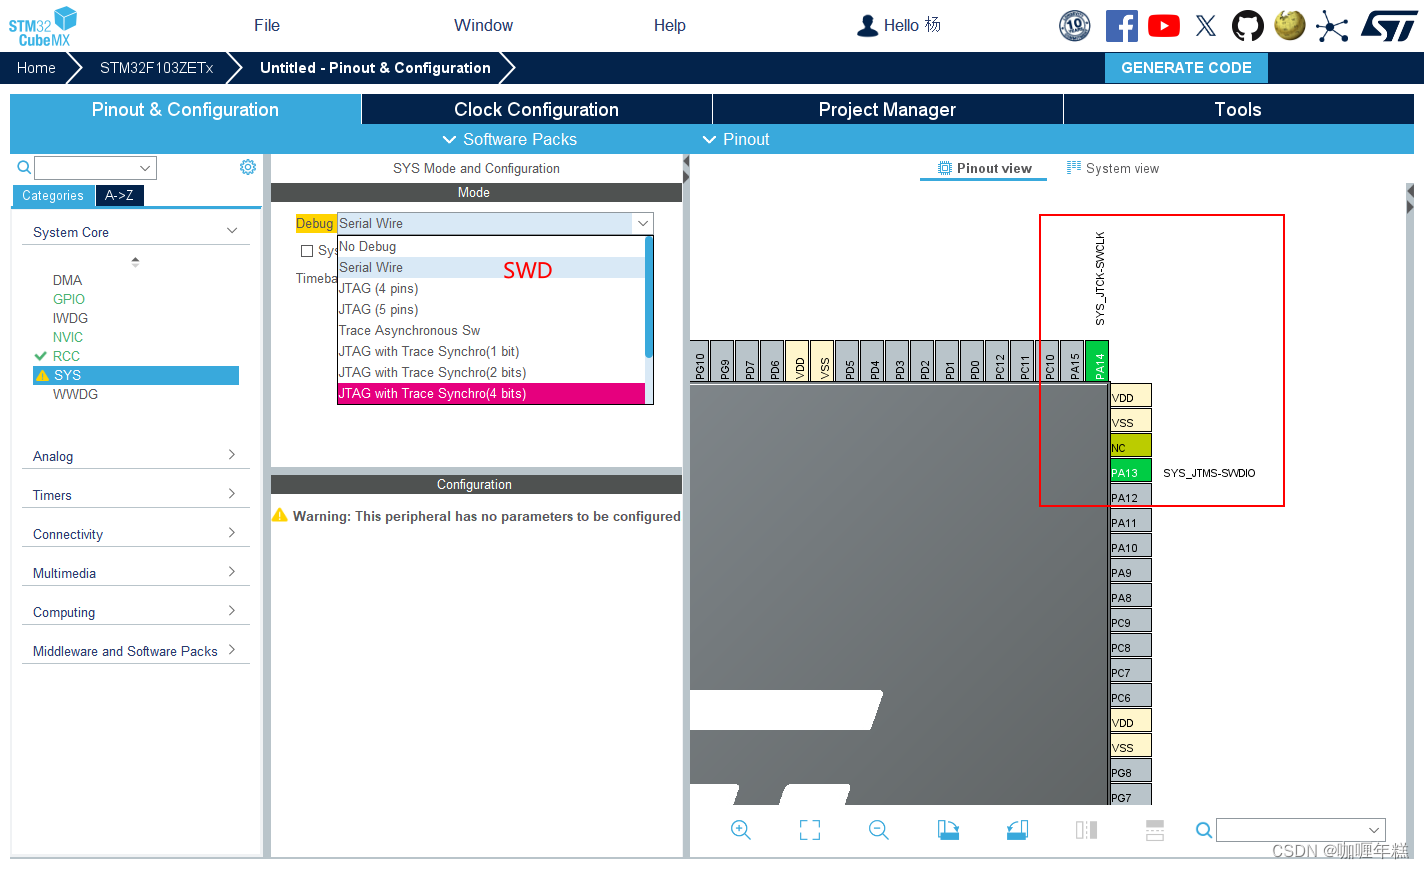
Task: Expand Middleware and Software Packs category
Action: click(232, 650)
